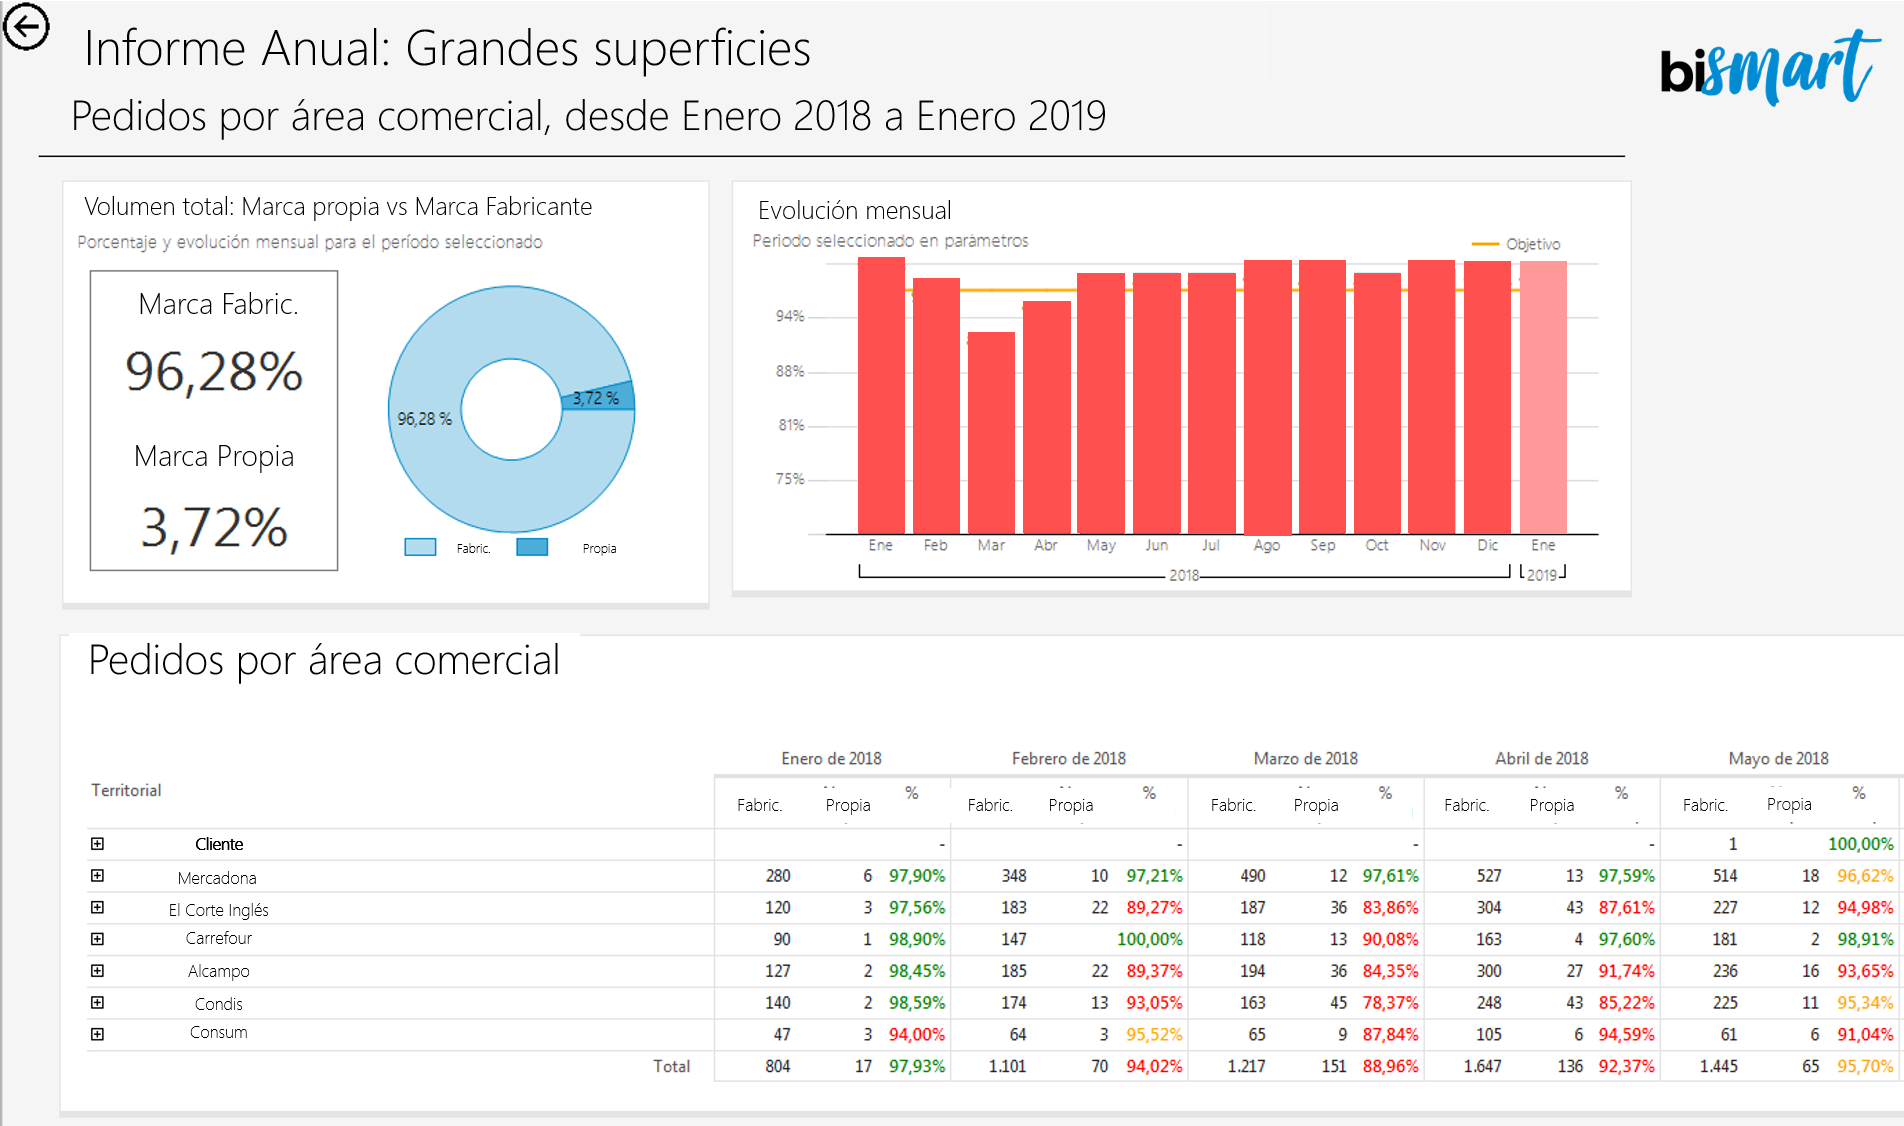Expand the Mercadona row
Image resolution: width=1904 pixels, height=1126 pixels.
point(97,876)
